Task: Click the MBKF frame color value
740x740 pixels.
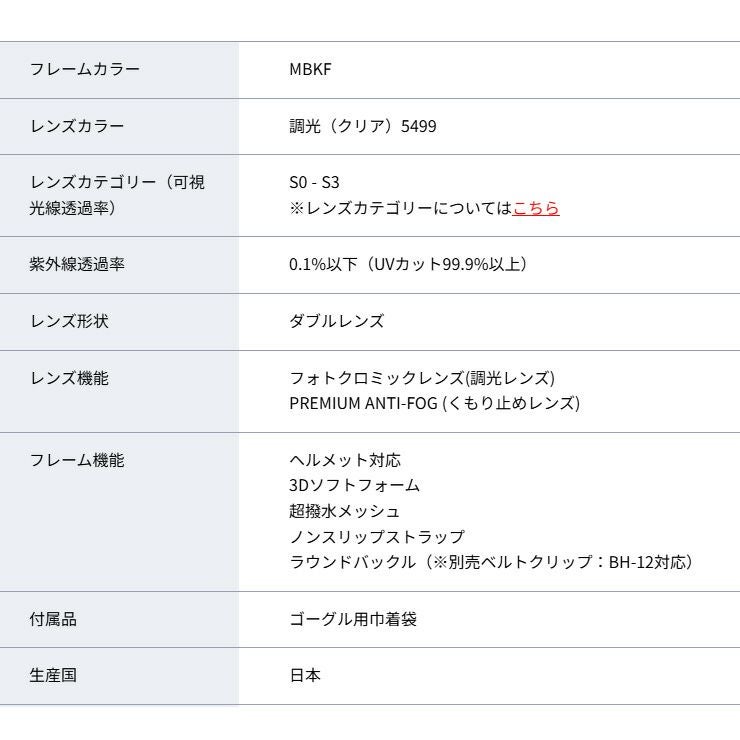Action: tap(310, 70)
